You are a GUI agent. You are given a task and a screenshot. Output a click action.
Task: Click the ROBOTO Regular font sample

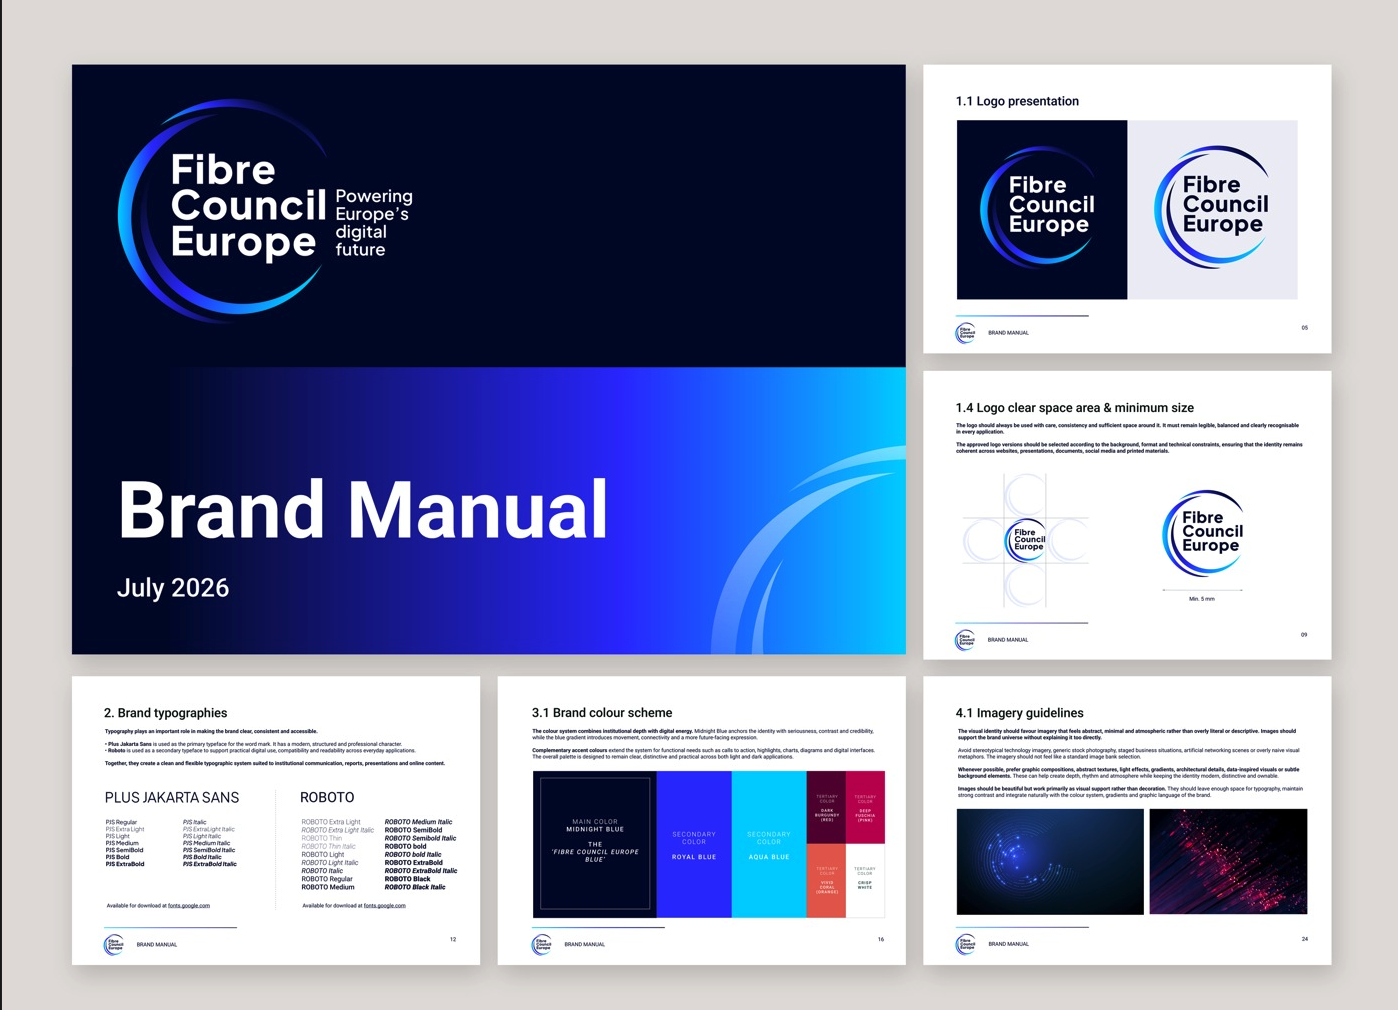click(327, 879)
